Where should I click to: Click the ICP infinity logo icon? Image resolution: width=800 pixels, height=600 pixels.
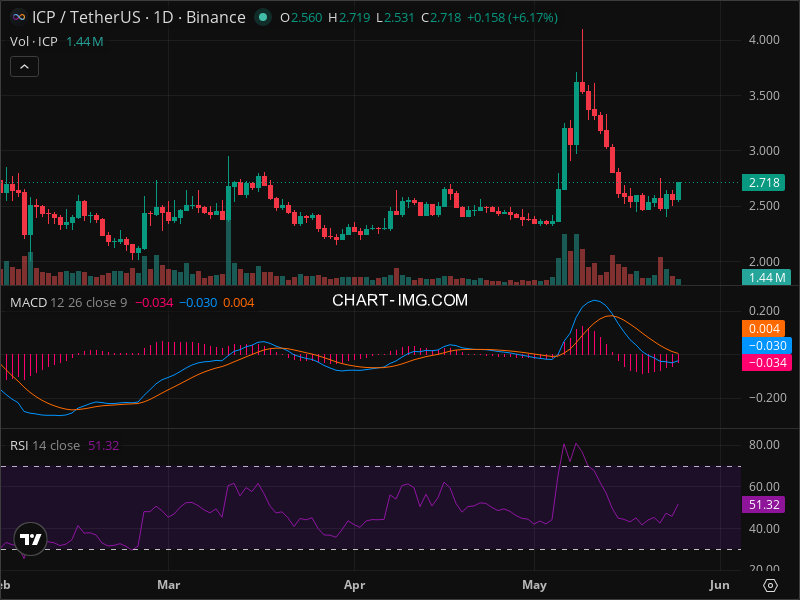point(19,17)
